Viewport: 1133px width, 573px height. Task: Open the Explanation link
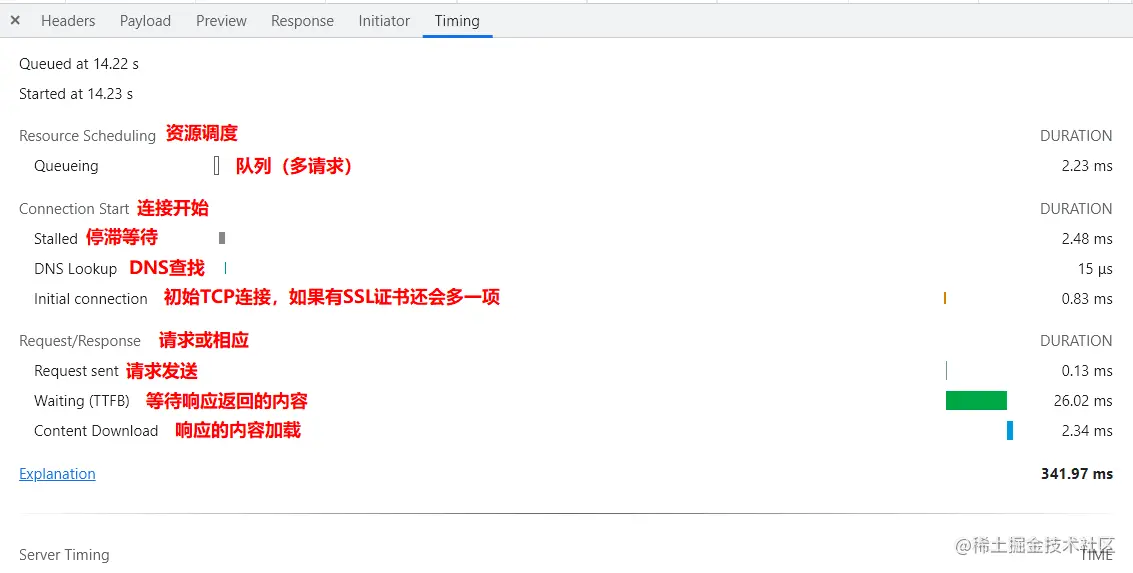click(57, 474)
